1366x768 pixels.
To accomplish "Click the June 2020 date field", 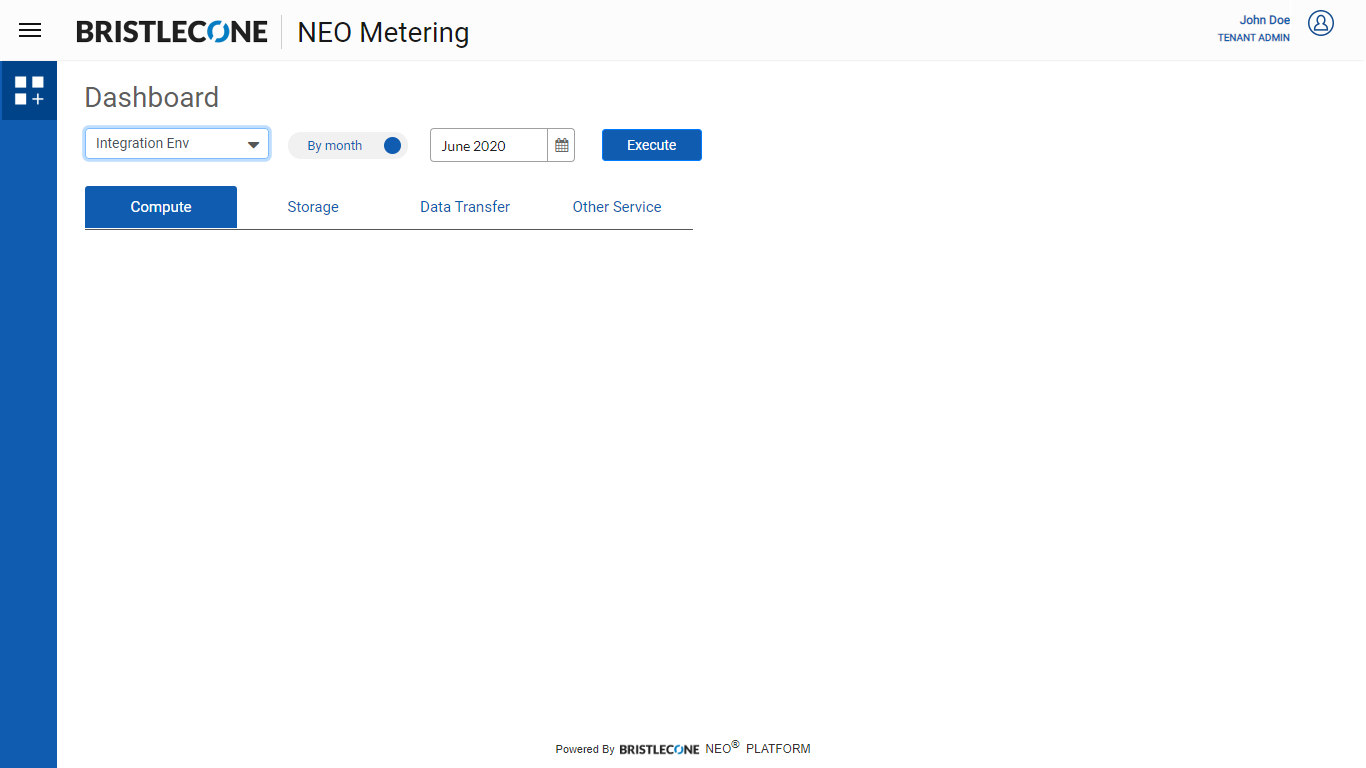I will (489, 145).
